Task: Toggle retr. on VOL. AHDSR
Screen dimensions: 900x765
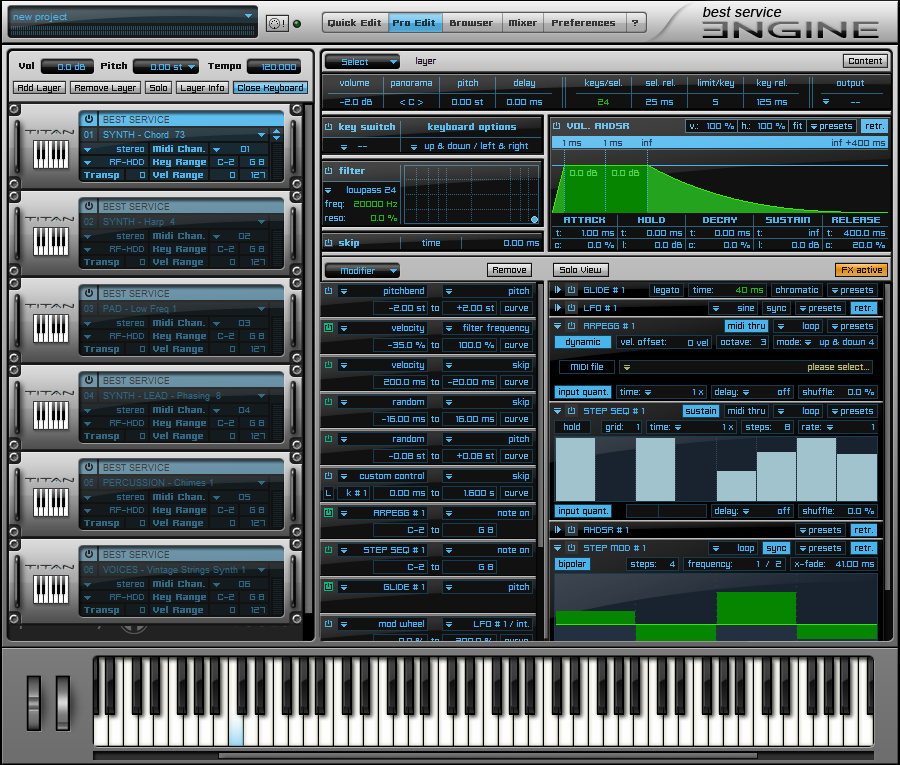Action: pos(874,126)
